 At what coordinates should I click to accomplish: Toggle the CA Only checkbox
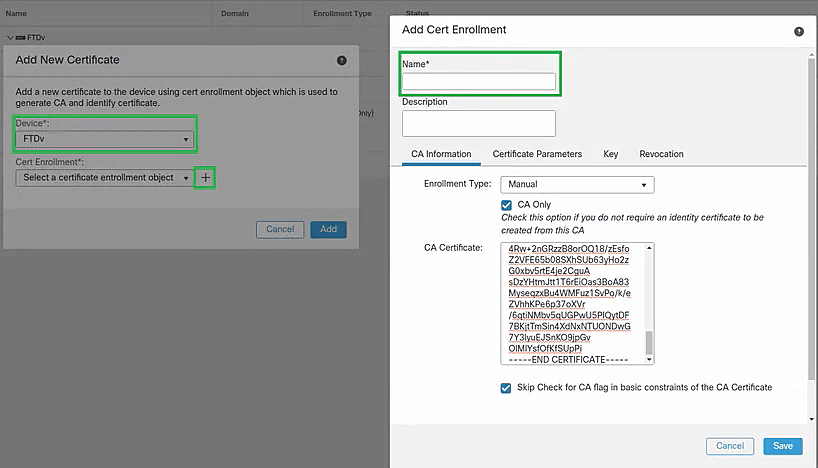tap(506, 204)
